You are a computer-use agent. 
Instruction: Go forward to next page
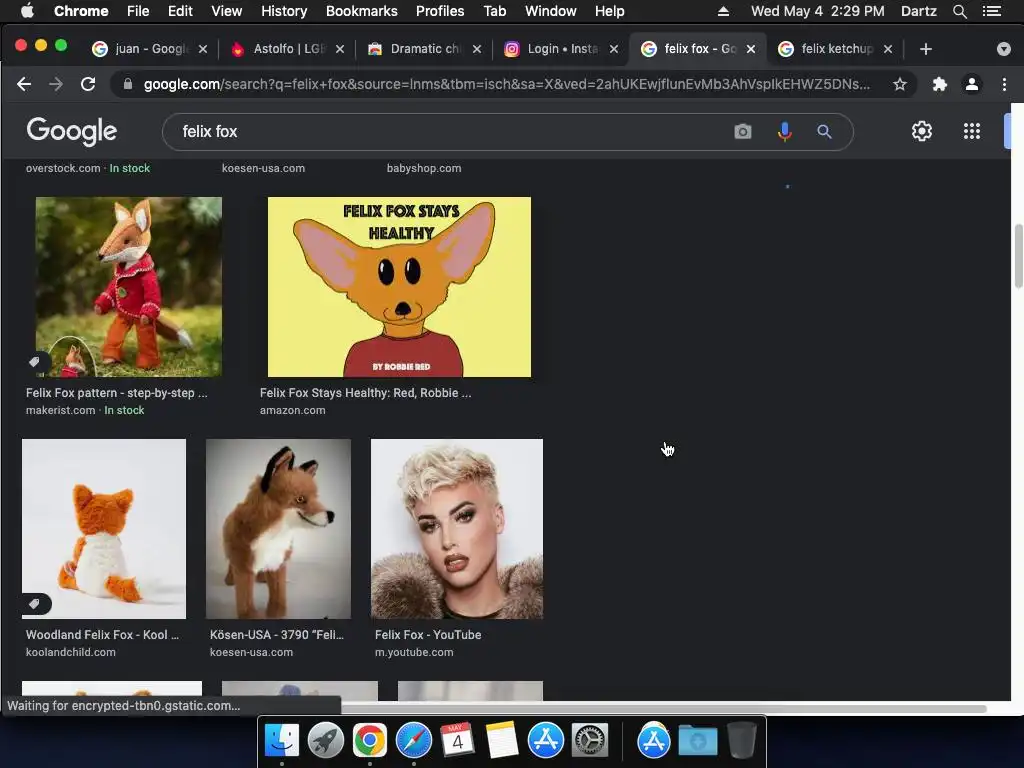[56, 84]
